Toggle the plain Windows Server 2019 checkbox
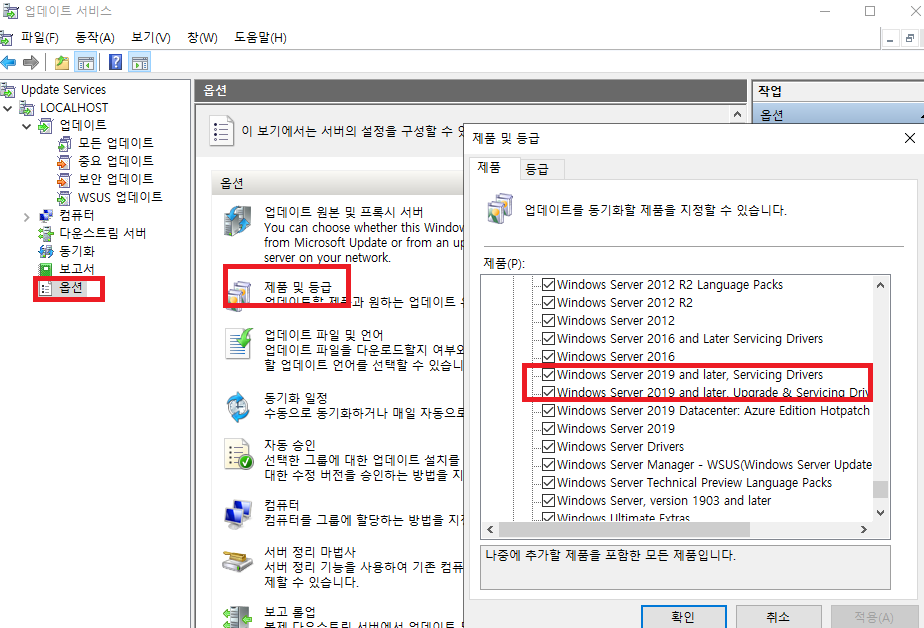Screen dimensions: 924x628 tap(549, 428)
